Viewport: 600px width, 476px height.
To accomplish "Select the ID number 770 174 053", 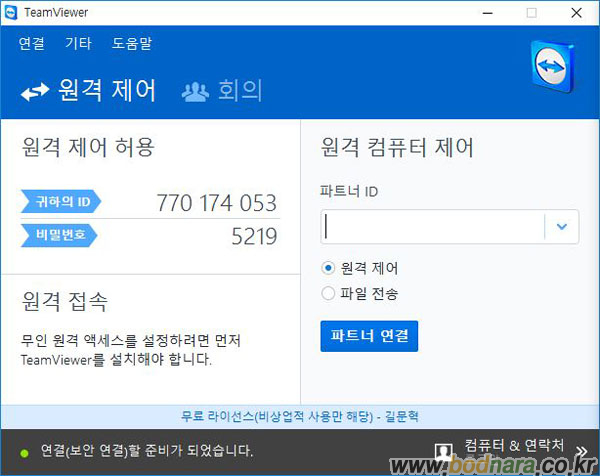I will (x=217, y=202).
